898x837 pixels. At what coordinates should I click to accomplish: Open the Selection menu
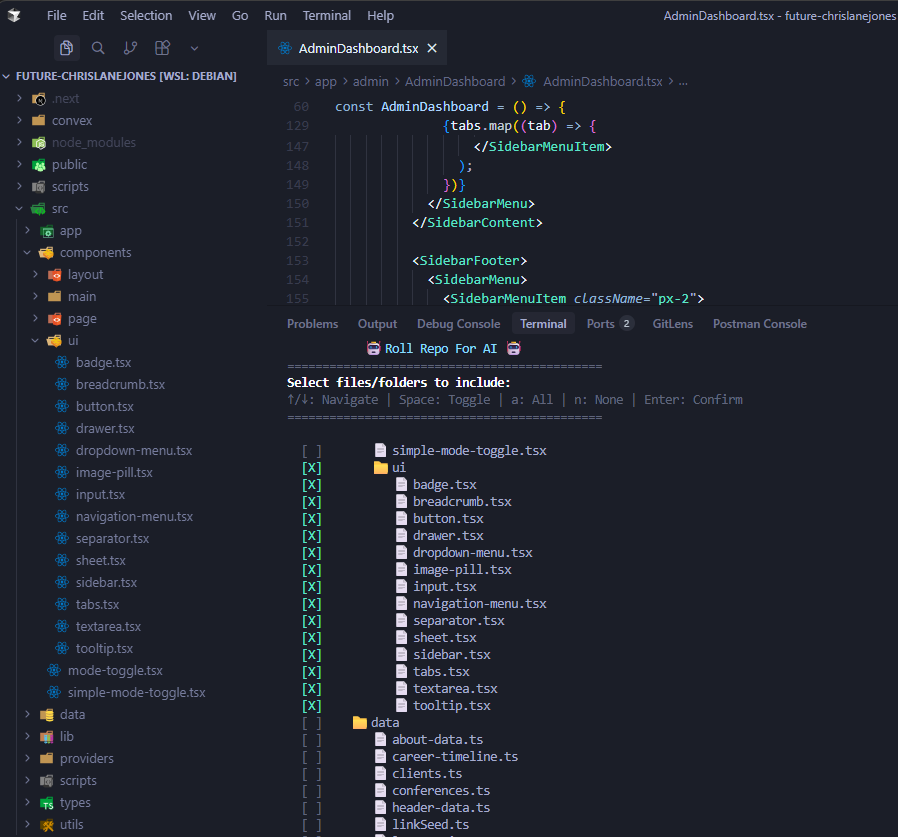[146, 15]
